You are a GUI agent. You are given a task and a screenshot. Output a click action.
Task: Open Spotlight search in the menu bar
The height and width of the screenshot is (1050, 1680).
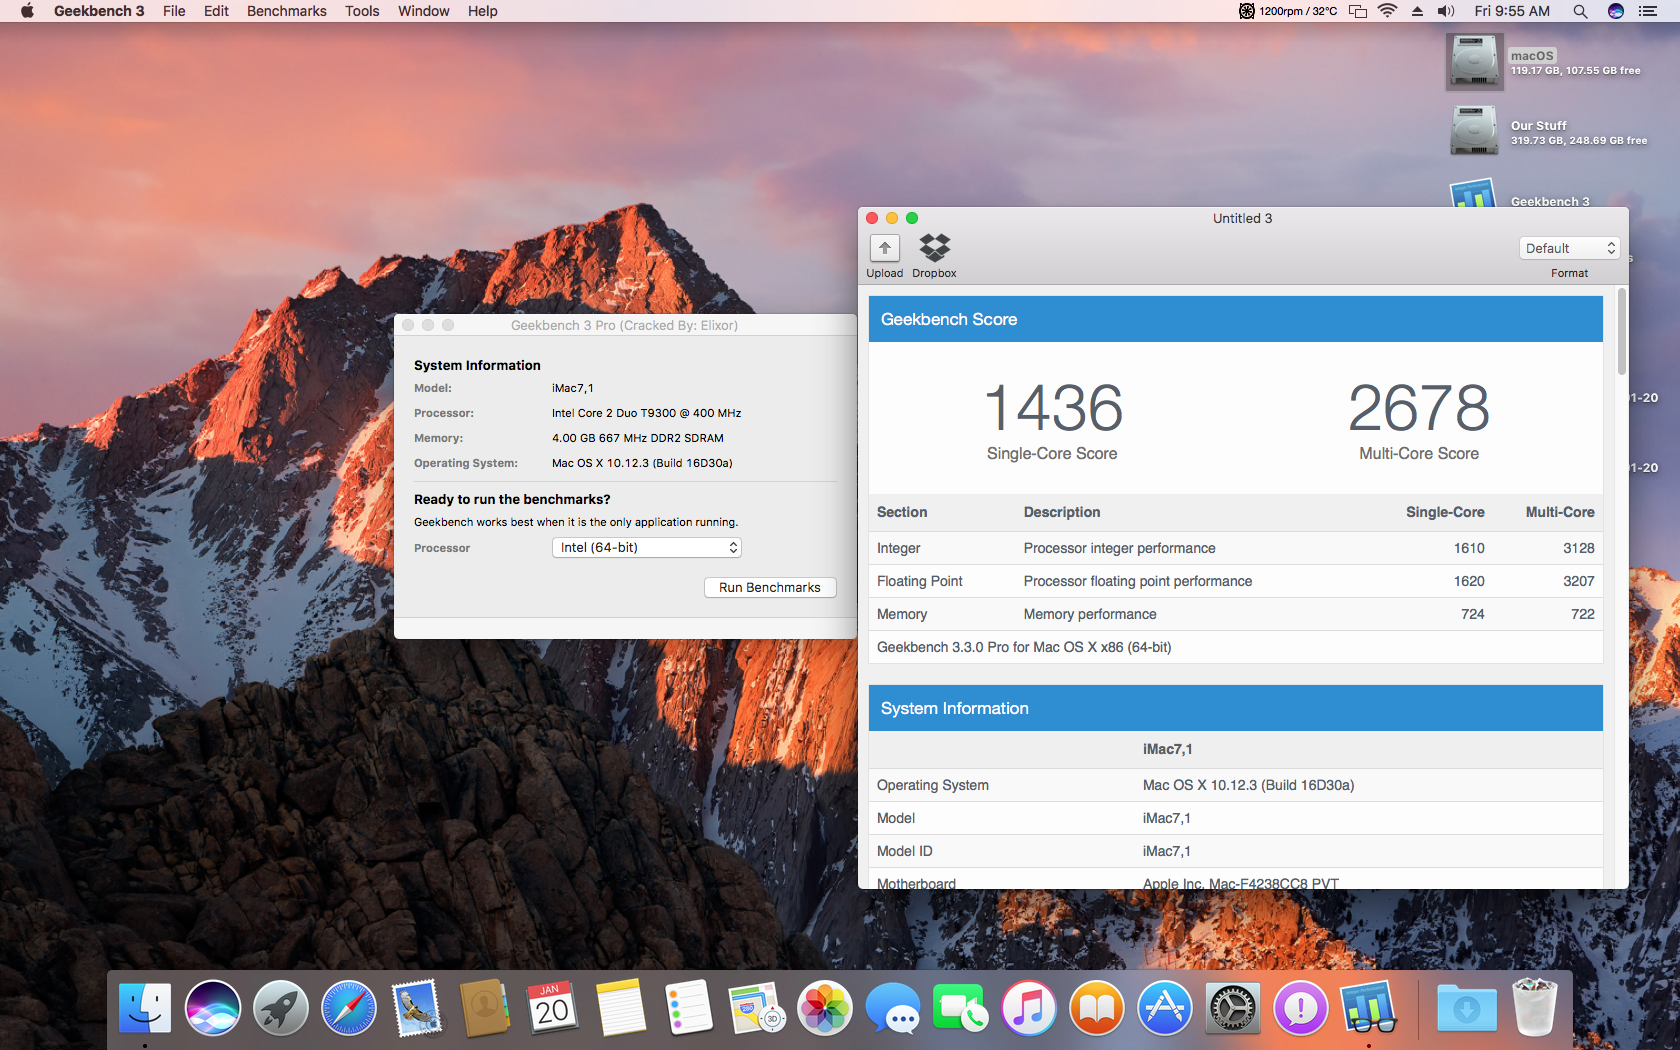click(x=1580, y=11)
